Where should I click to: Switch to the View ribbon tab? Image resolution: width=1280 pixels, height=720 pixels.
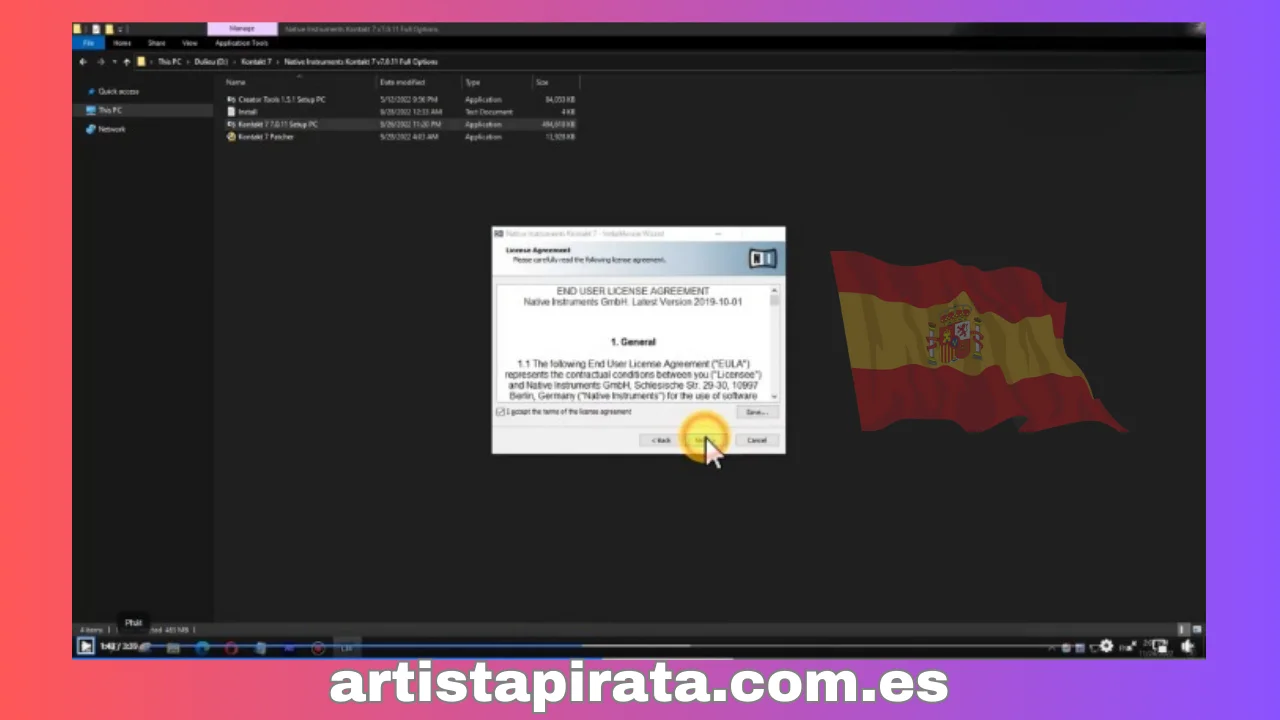click(189, 43)
